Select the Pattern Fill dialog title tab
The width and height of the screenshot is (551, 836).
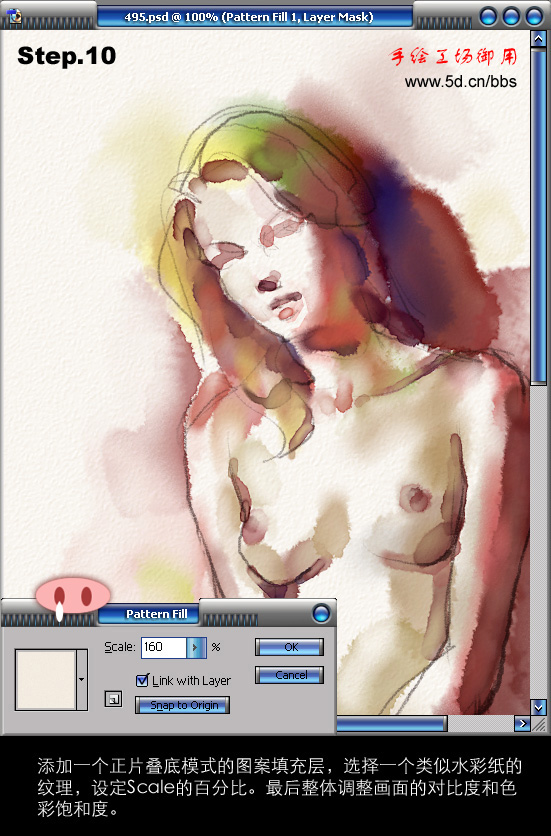[156, 614]
